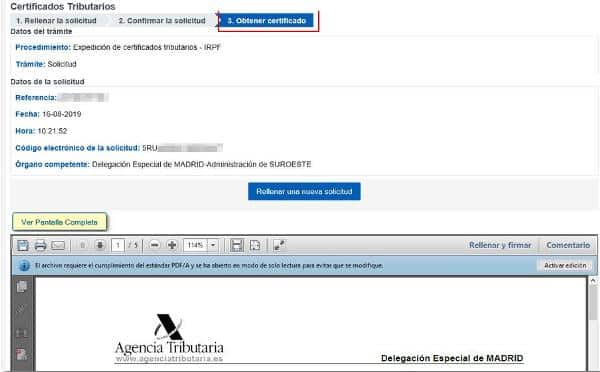Viewport: 600px width, 372px height.
Task: Click the PDF scrollbar up arrow
Action: 593,281
